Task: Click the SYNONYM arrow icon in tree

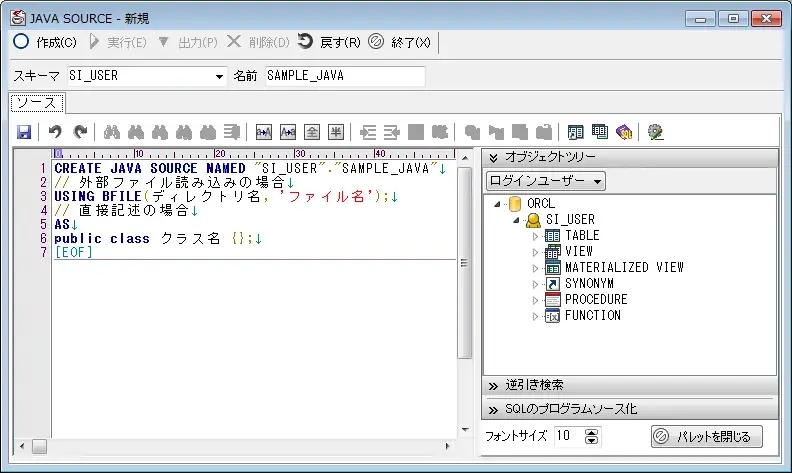Action: (x=552, y=284)
